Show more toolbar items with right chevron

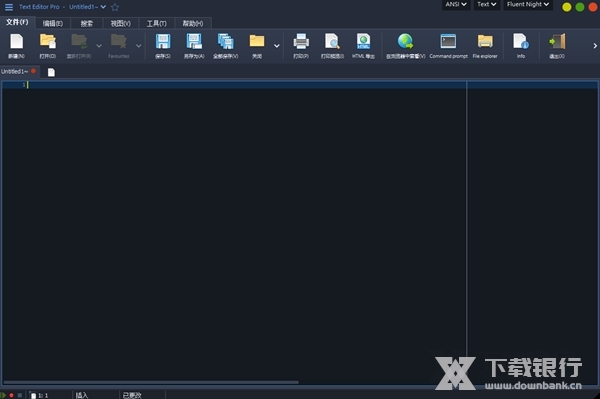(595, 46)
